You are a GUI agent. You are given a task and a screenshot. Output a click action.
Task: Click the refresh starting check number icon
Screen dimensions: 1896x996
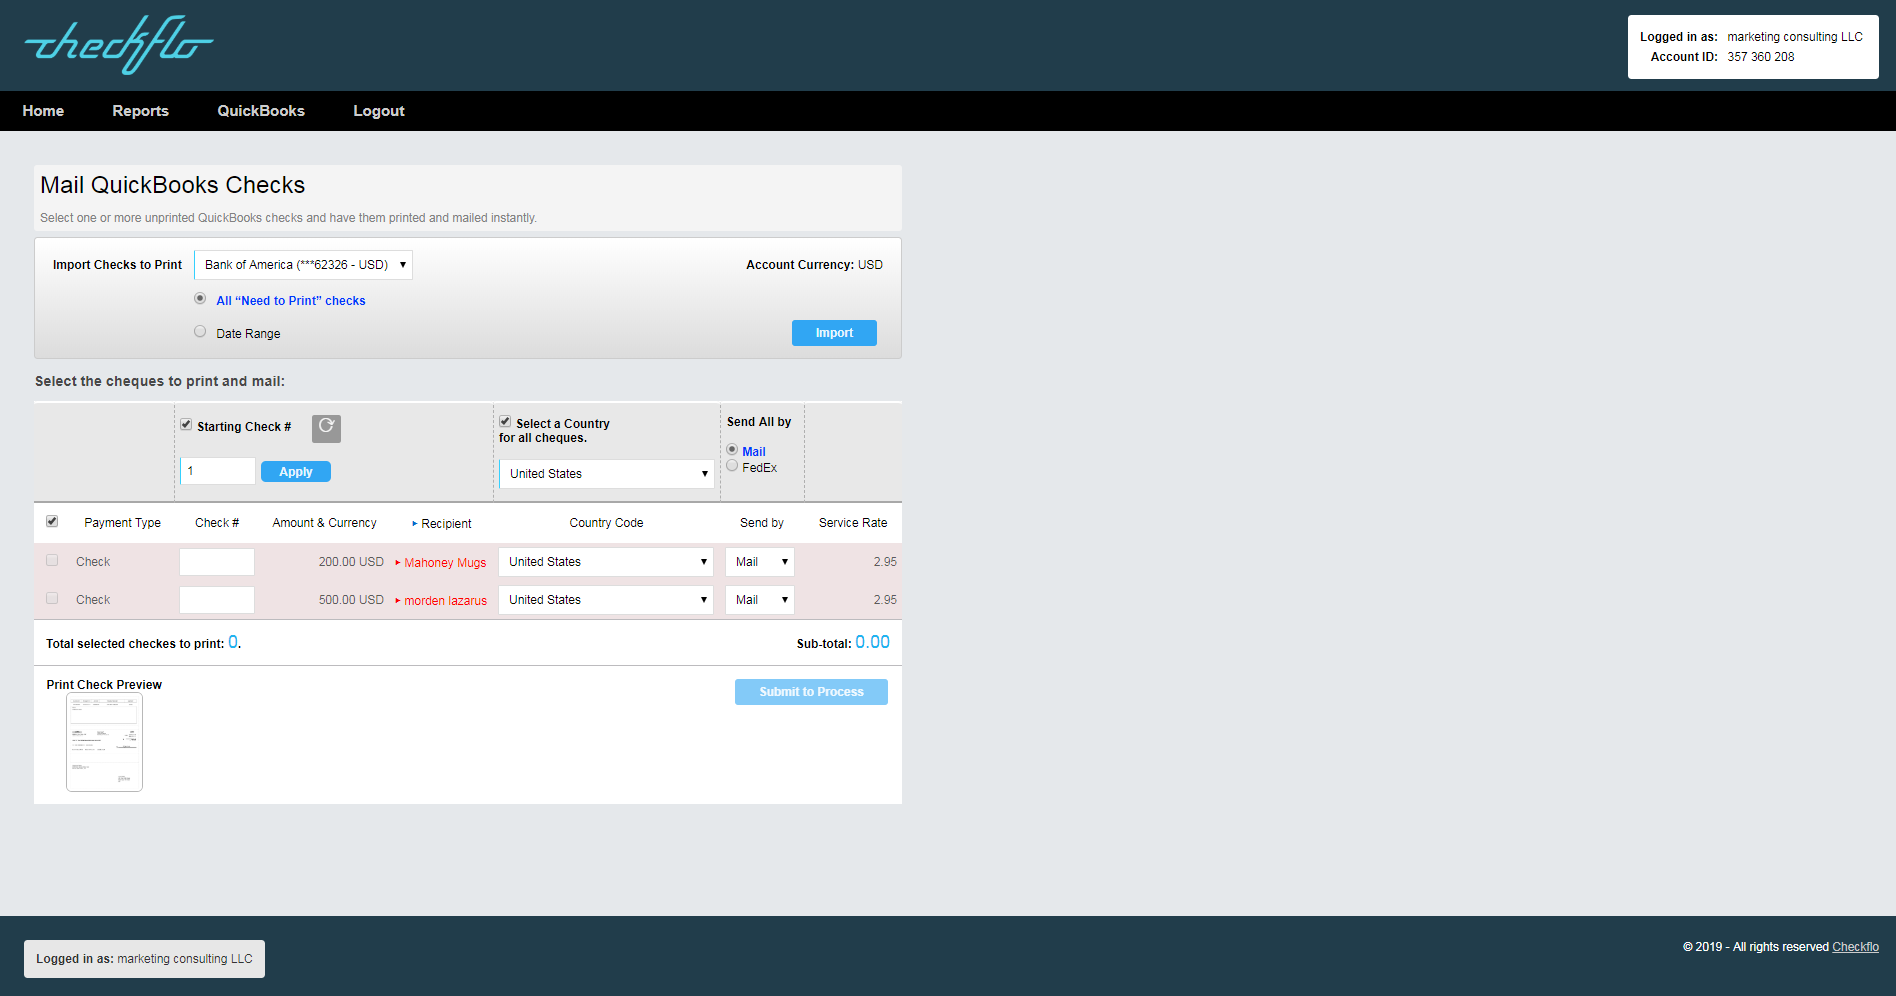326,428
